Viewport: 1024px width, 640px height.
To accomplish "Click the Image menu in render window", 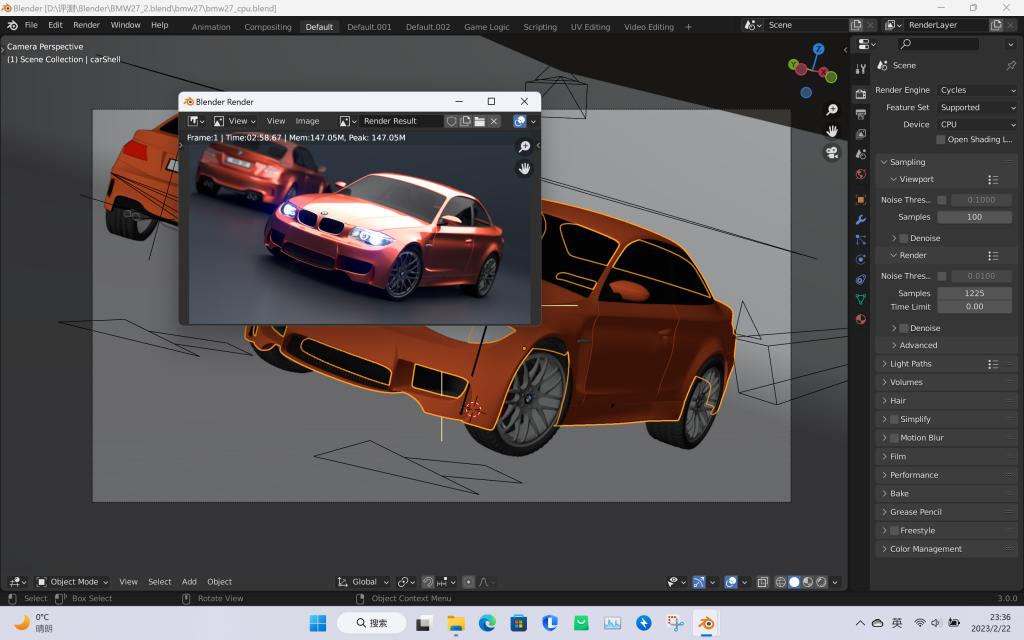I will (x=307, y=121).
